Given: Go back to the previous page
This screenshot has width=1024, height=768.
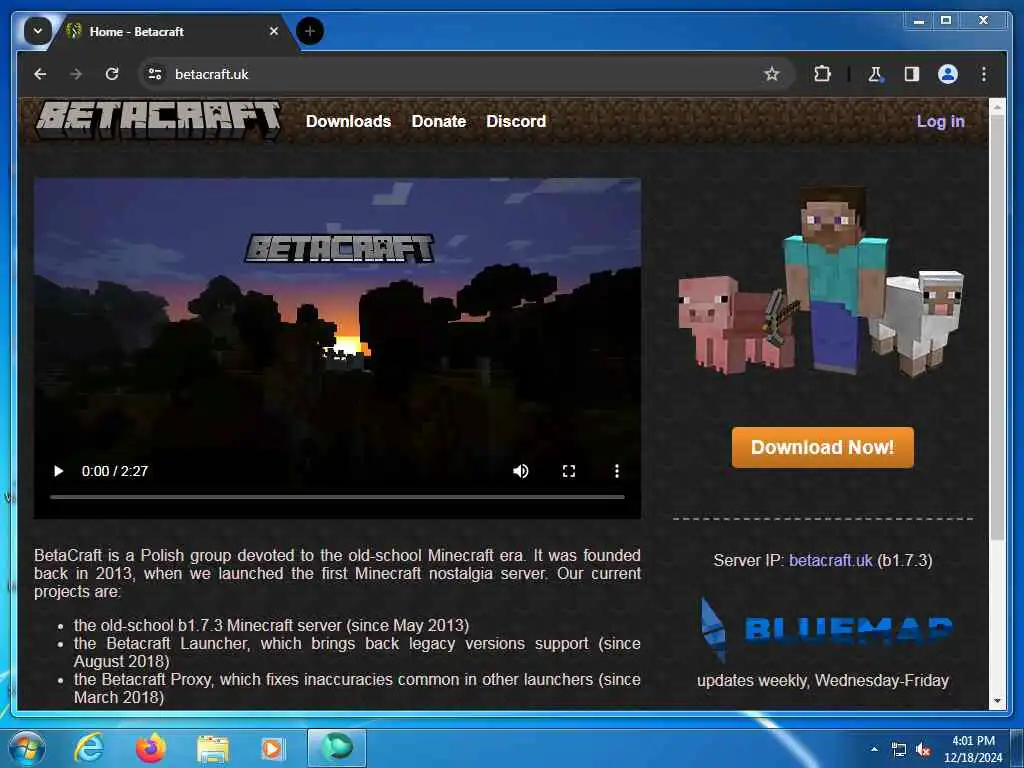Looking at the screenshot, I should (x=40, y=74).
